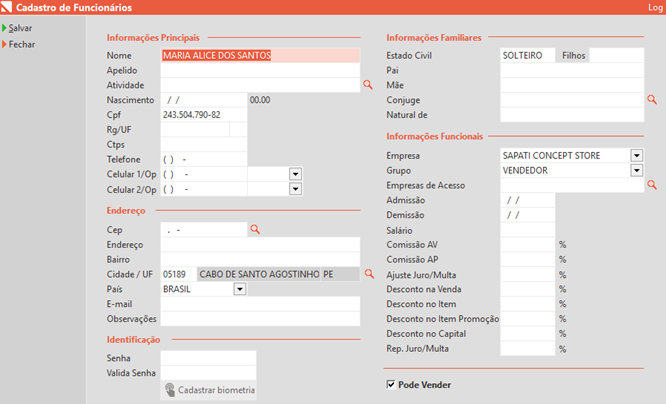Click Fechar to close the form
Viewport: 666px width, 404px height.
tap(22, 44)
